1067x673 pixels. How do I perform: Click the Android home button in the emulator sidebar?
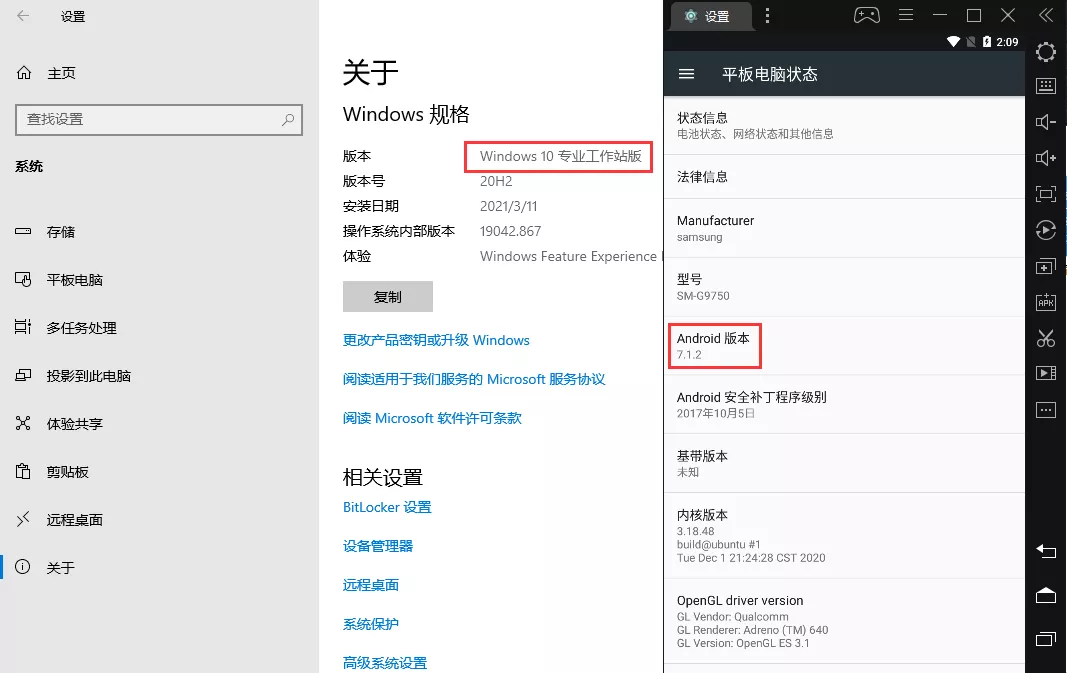tap(1046, 595)
